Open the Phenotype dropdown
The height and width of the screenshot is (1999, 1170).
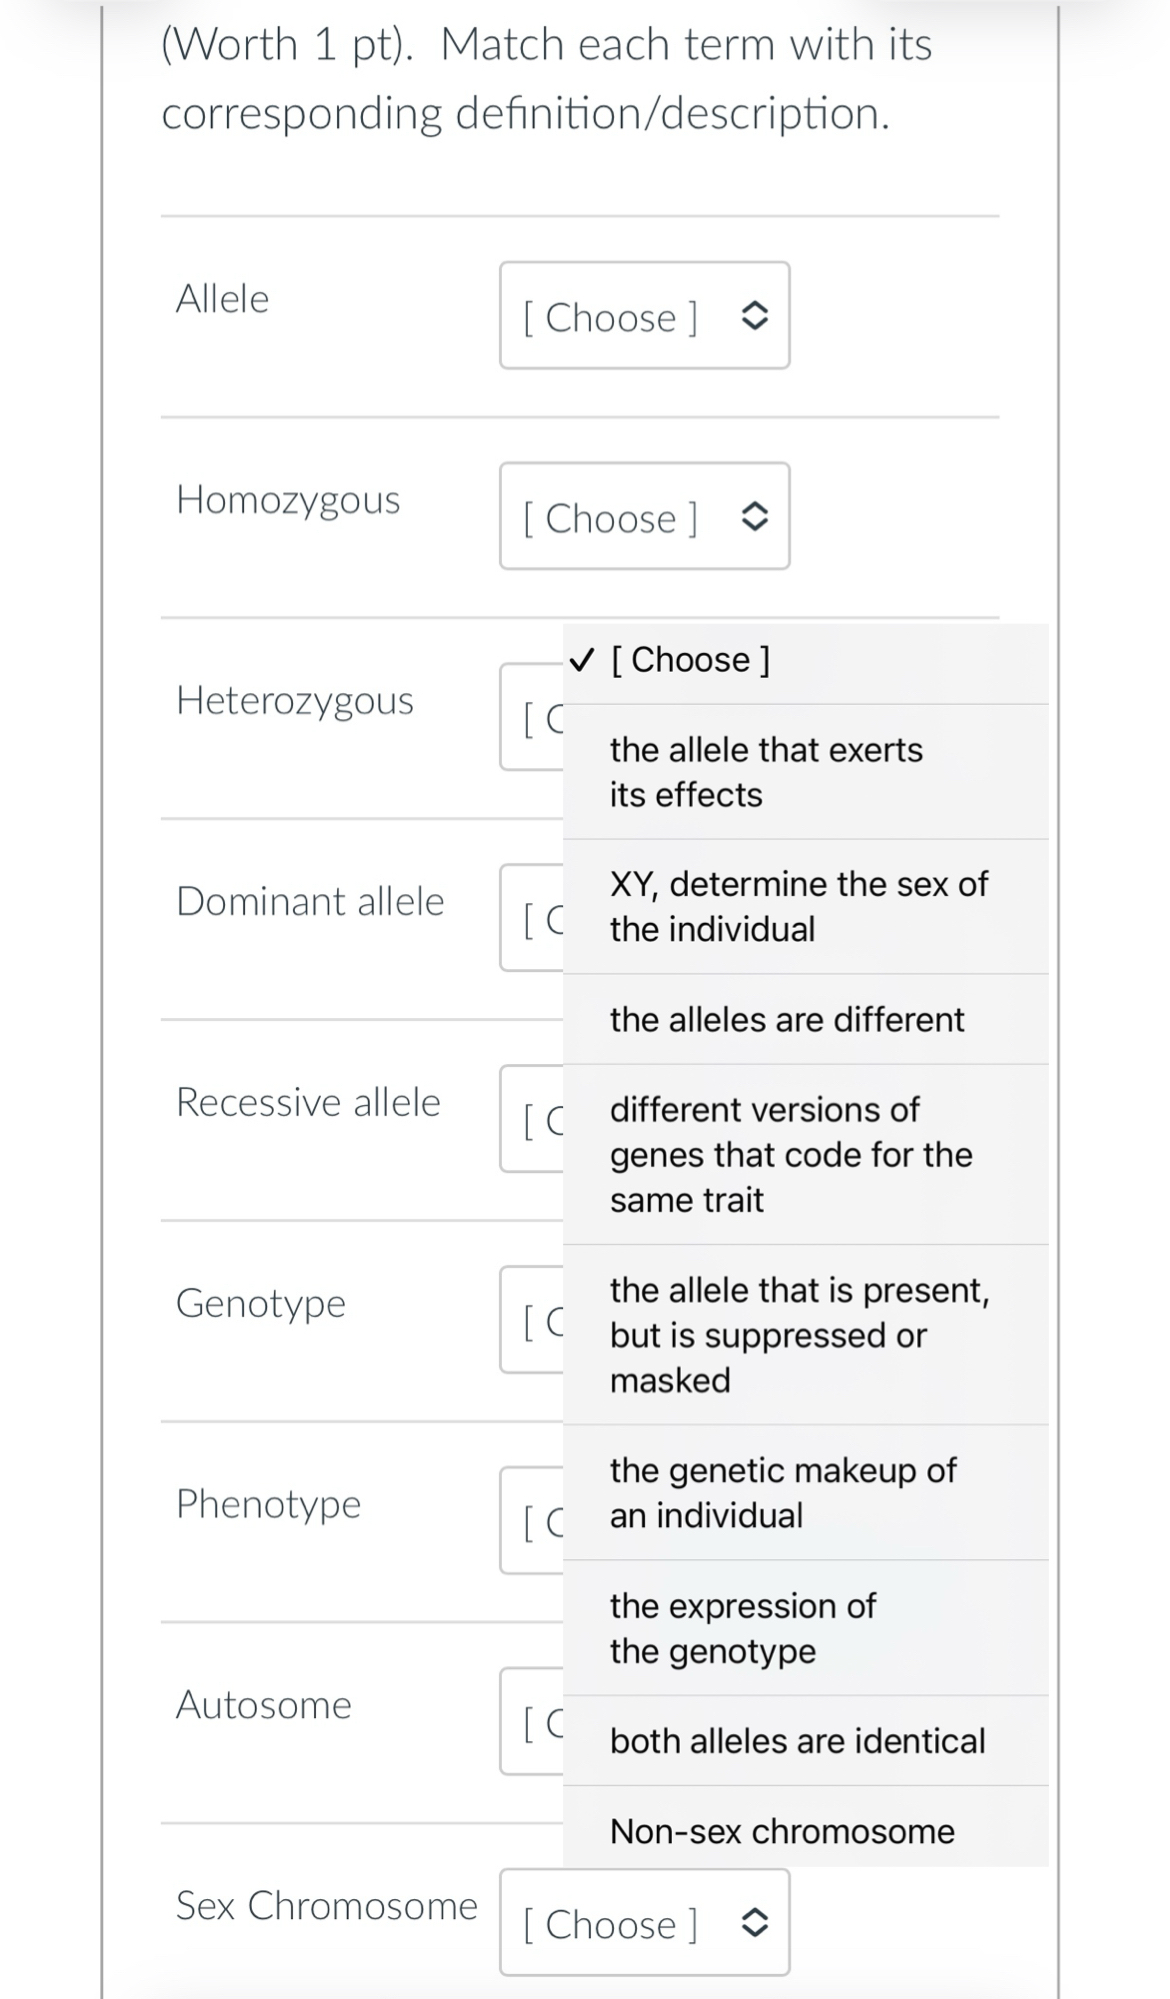[x=530, y=1518]
